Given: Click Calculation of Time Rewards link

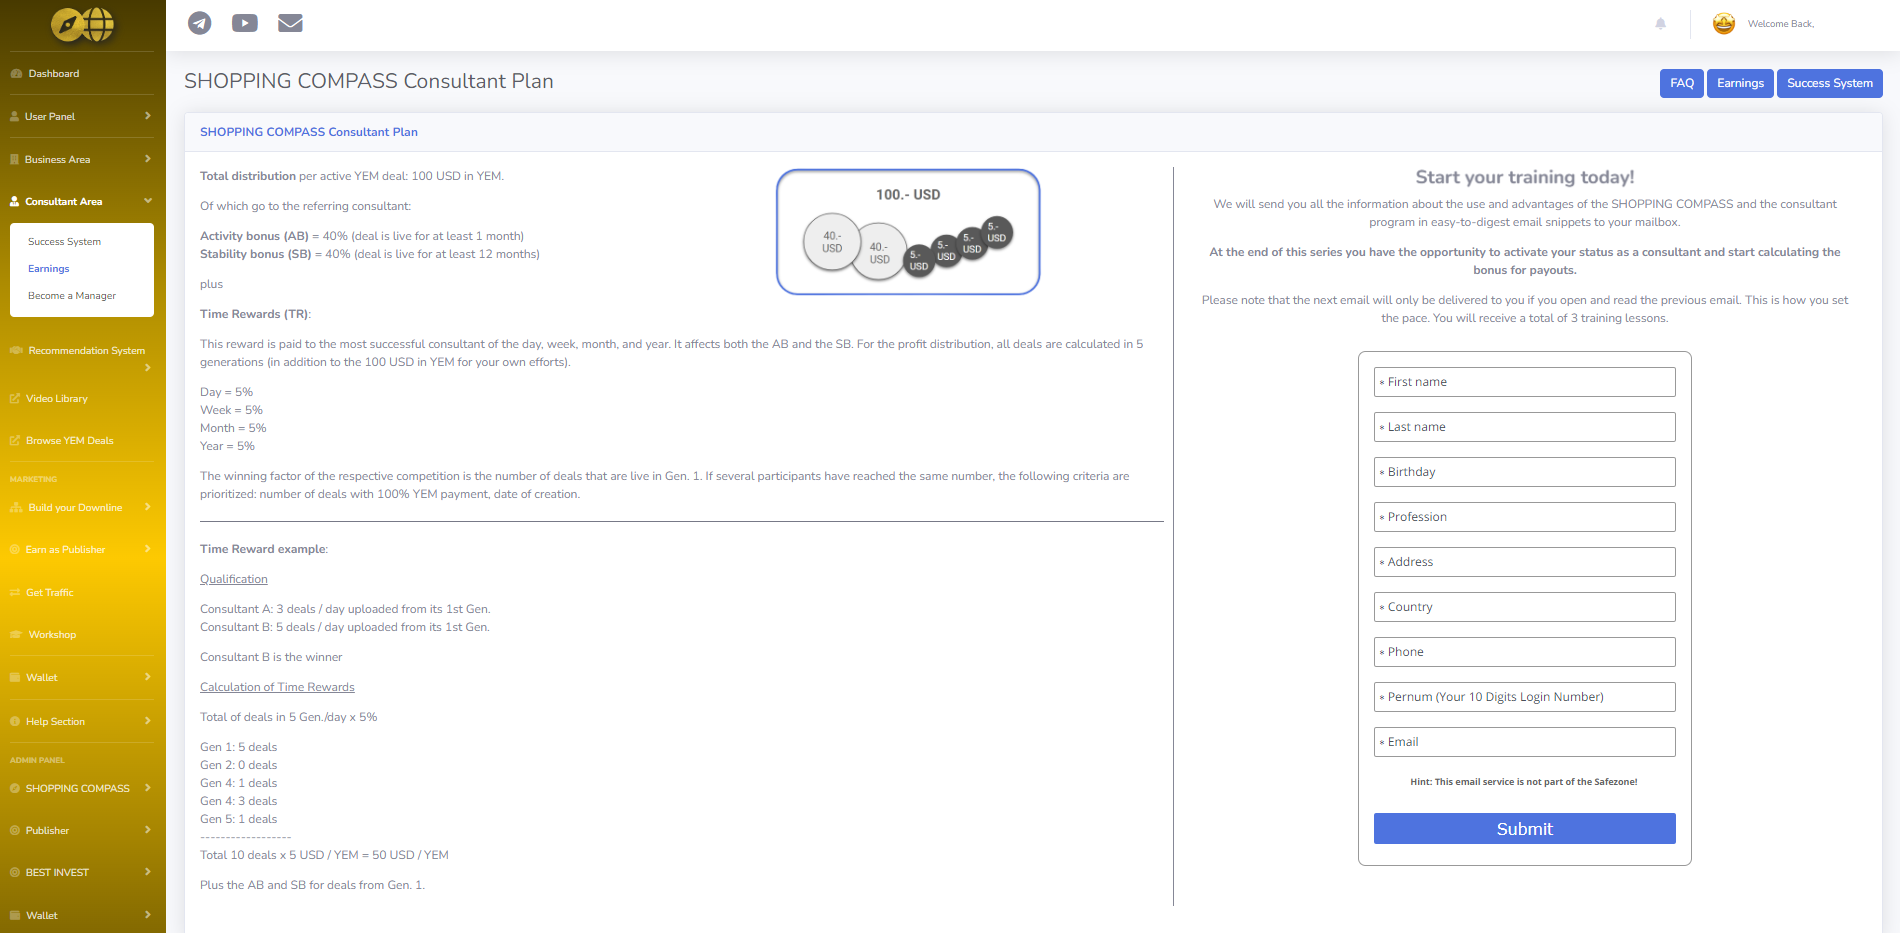Looking at the screenshot, I should [x=277, y=687].
